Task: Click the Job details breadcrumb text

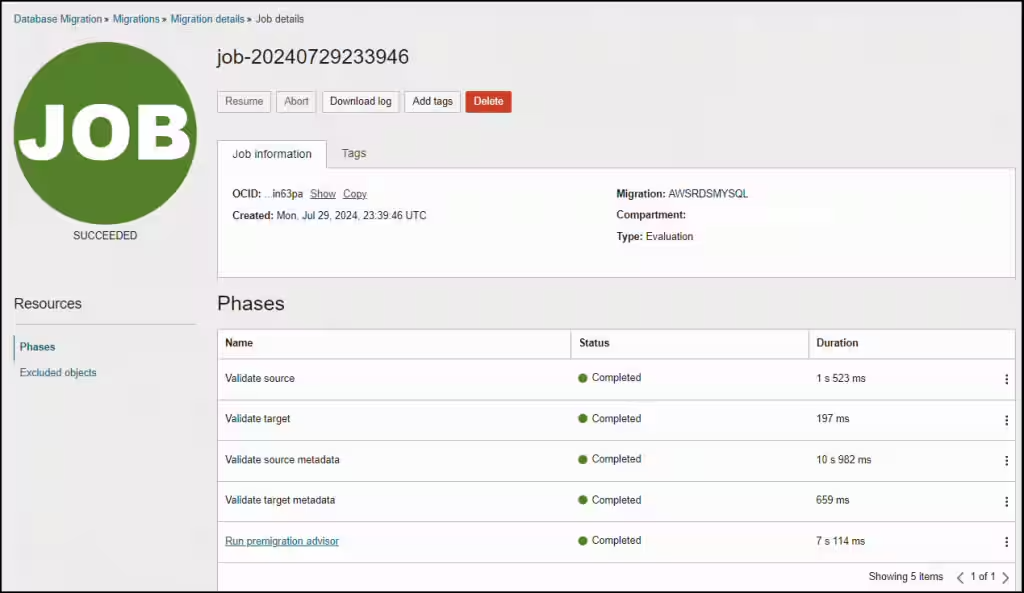Action: (280, 19)
